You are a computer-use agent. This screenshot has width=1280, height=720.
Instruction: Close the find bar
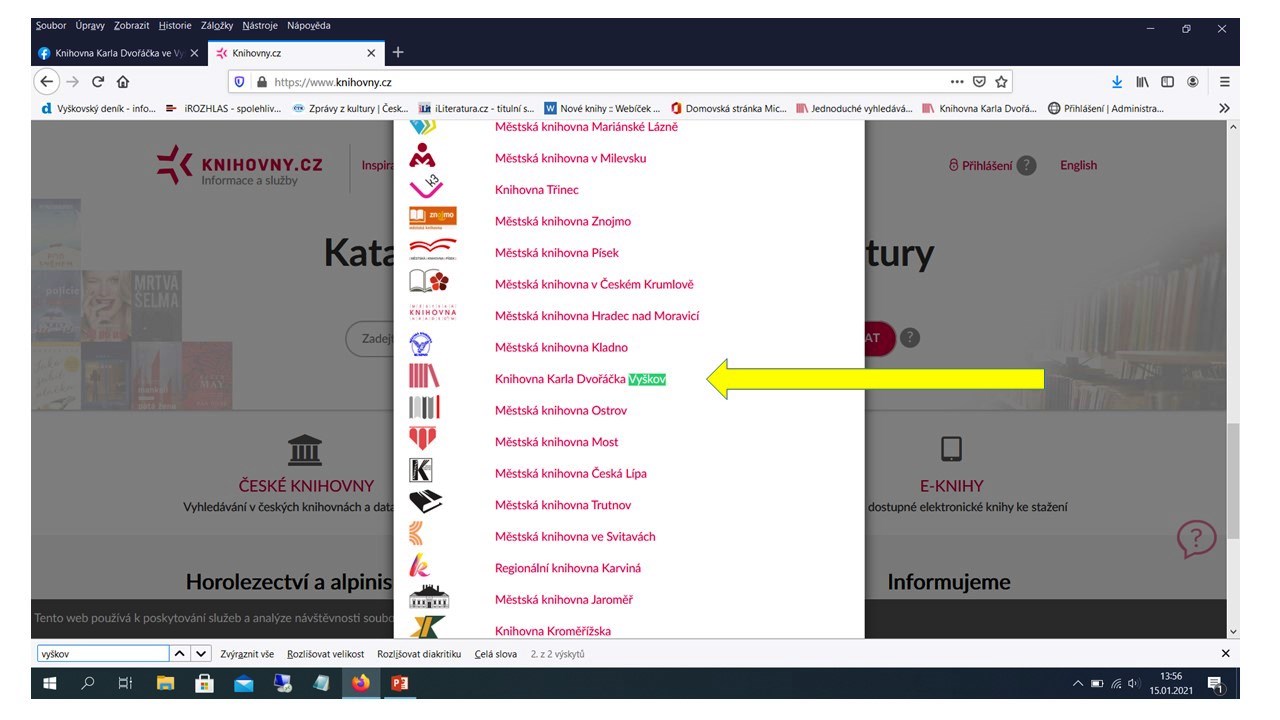(x=1225, y=654)
